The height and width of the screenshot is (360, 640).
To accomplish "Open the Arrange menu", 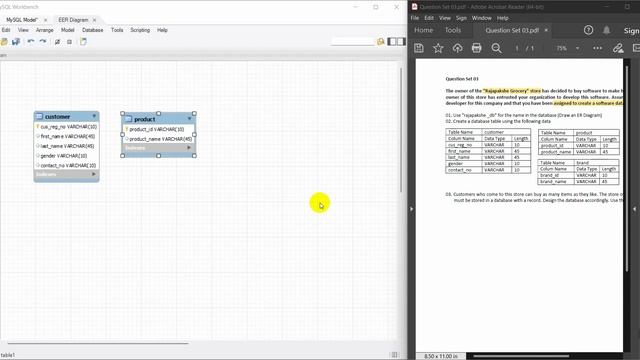I will click(44, 30).
